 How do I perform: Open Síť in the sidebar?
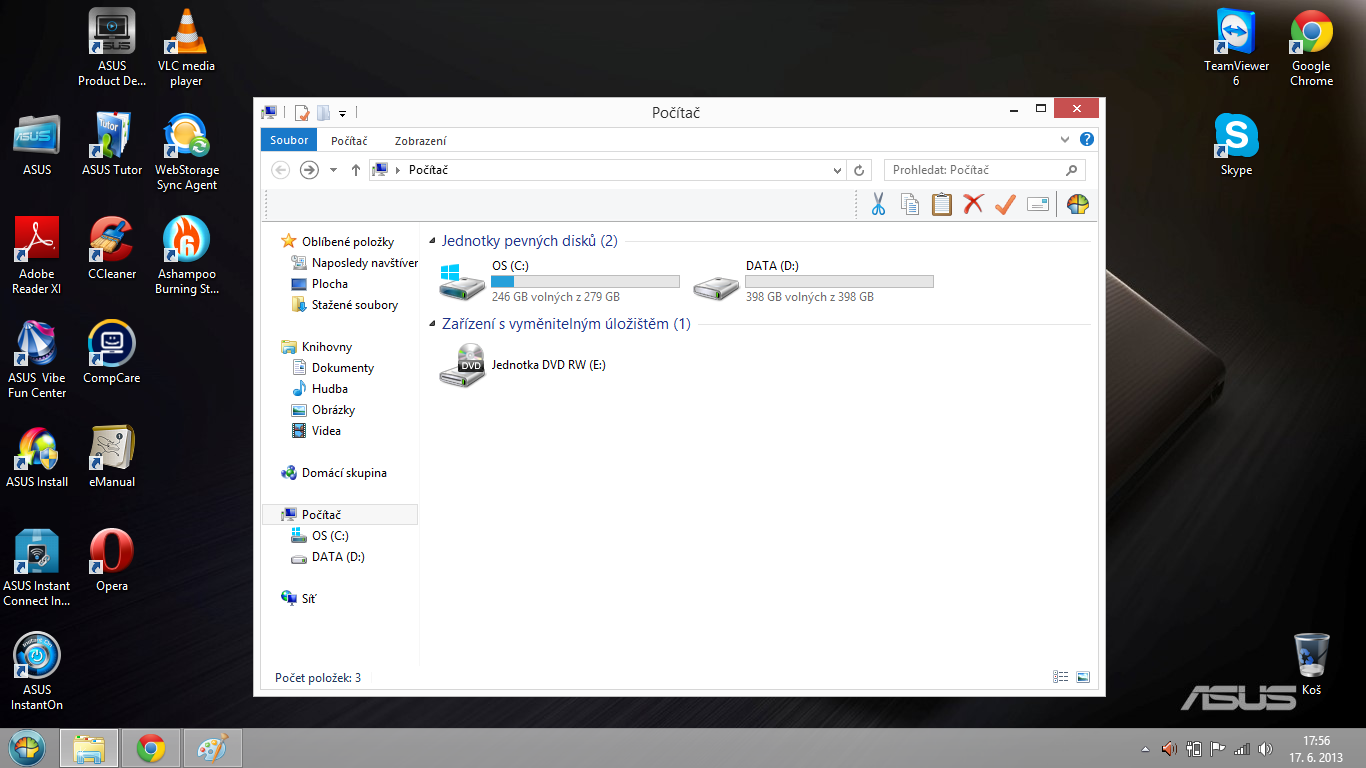click(299, 599)
